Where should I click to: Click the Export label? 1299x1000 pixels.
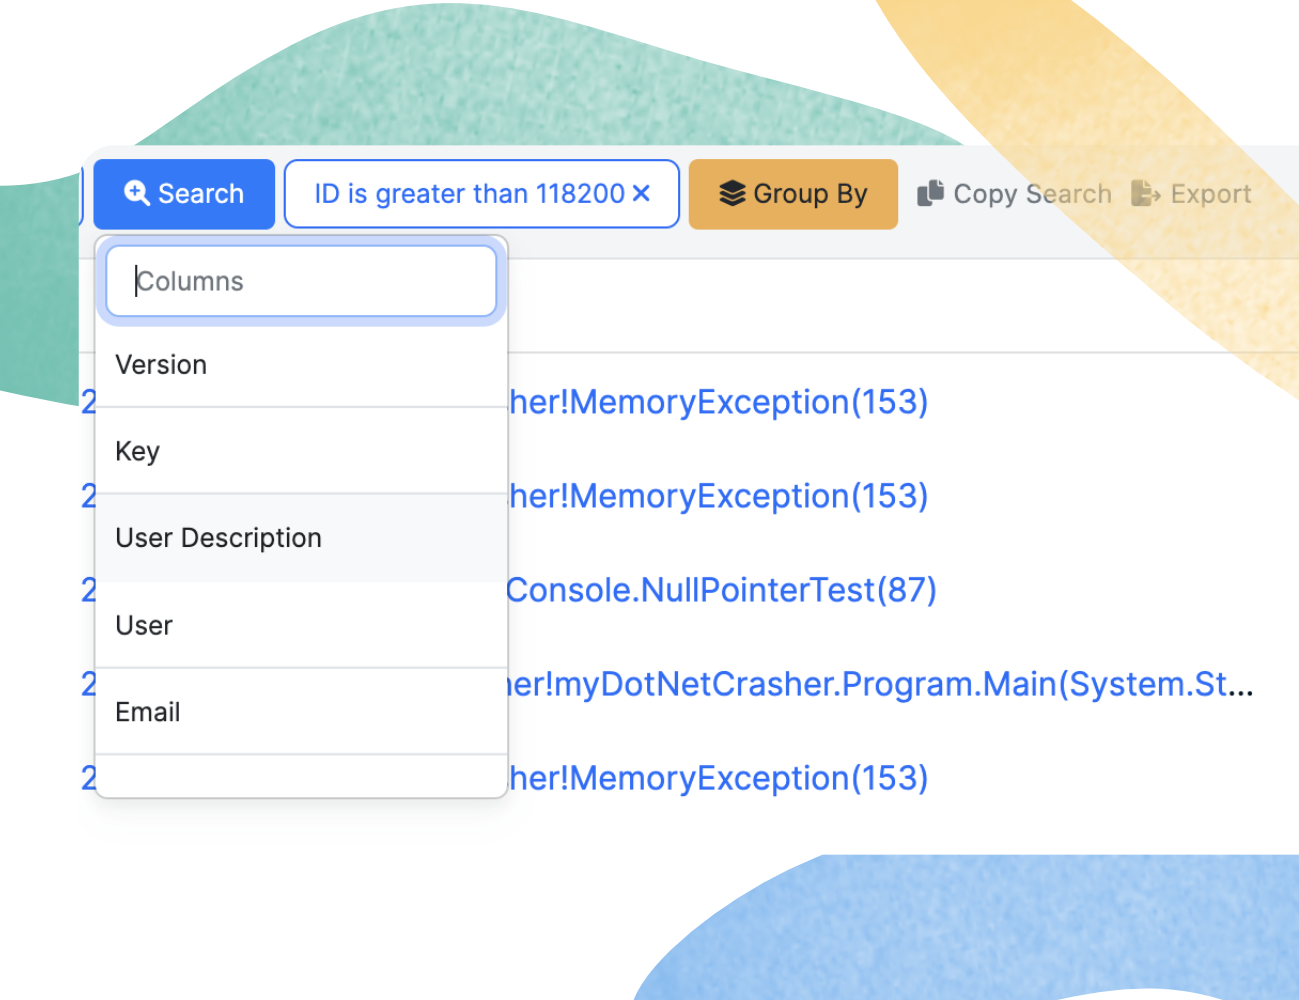(x=1211, y=194)
